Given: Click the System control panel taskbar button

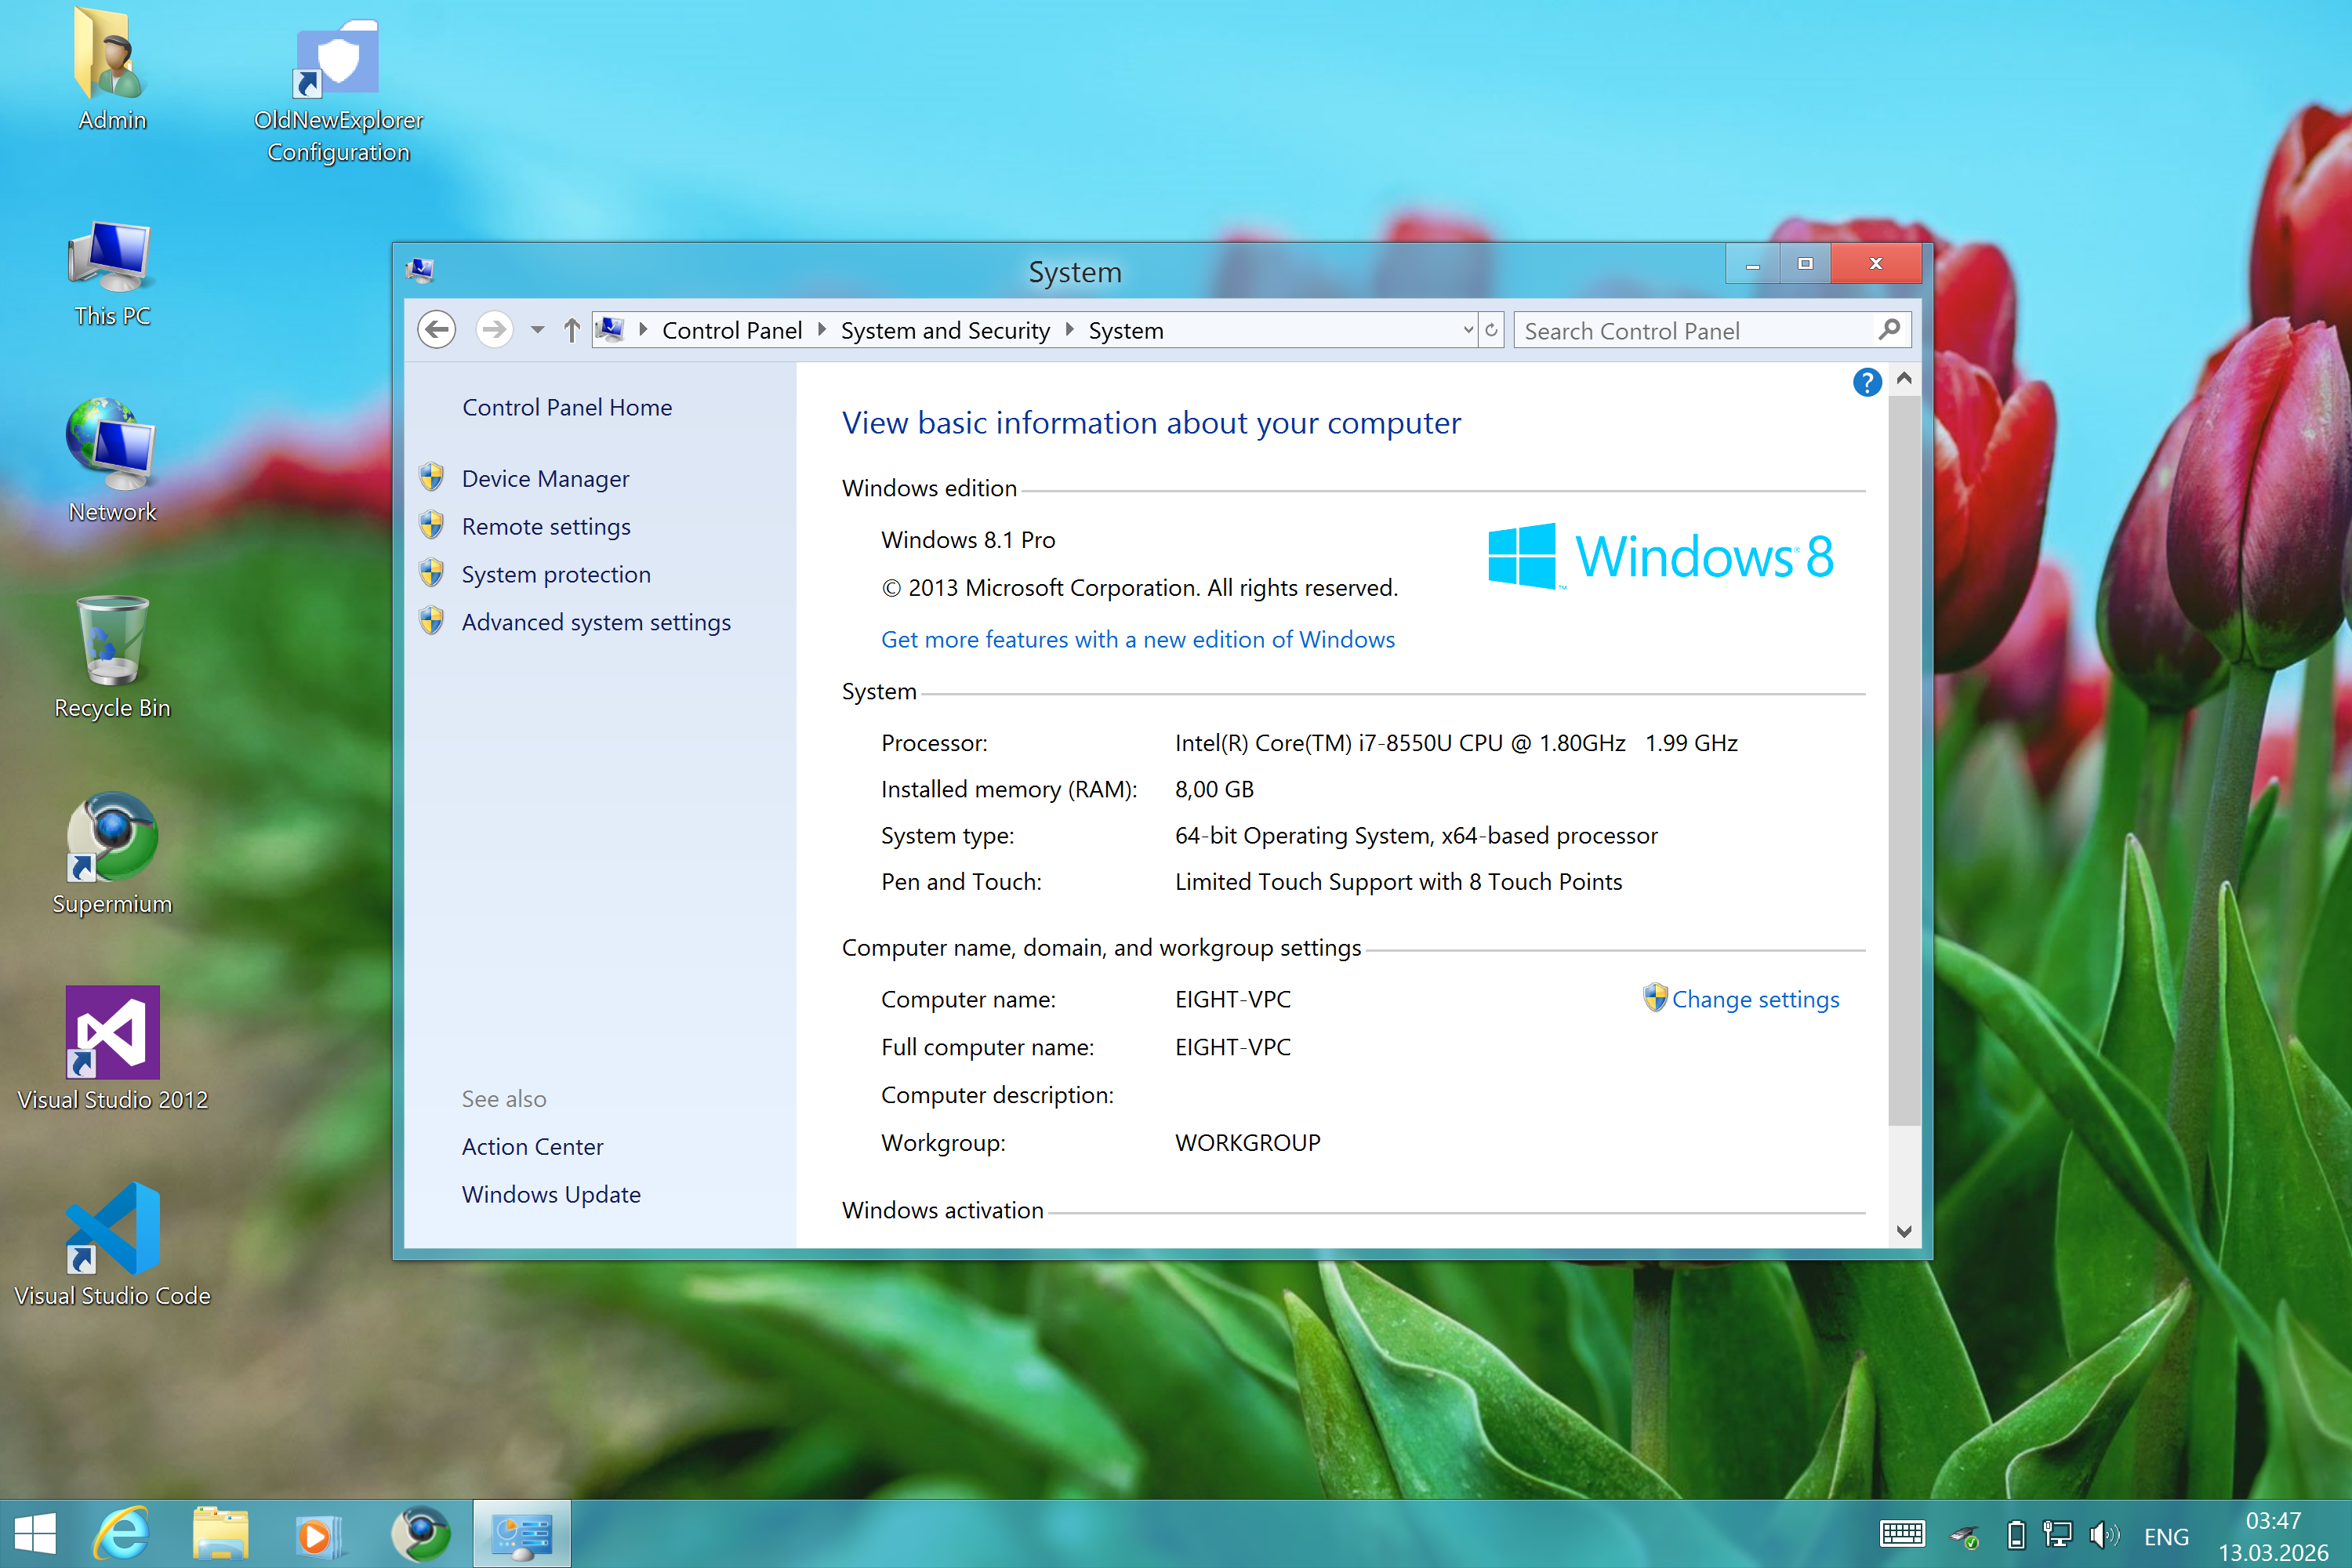Looking at the screenshot, I should (x=522, y=1534).
